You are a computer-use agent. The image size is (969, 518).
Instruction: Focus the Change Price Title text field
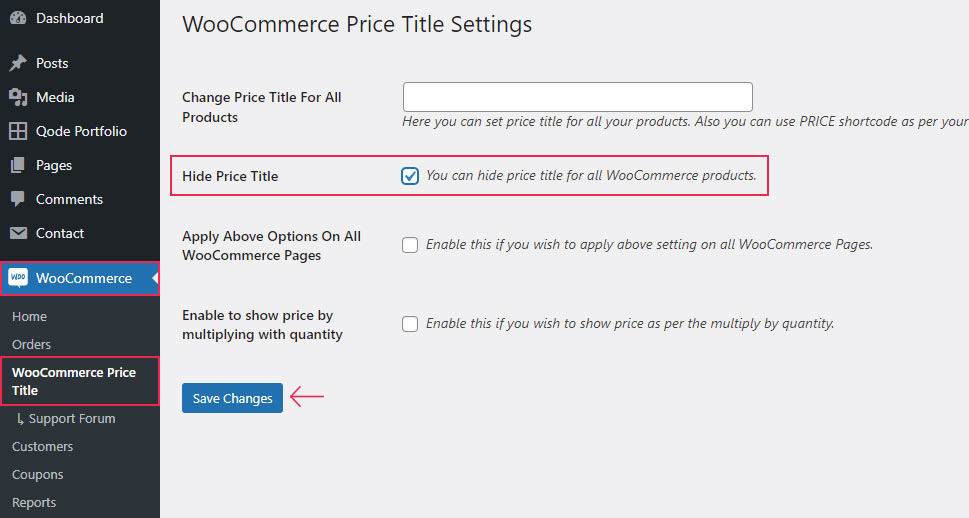click(x=578, y=97)
